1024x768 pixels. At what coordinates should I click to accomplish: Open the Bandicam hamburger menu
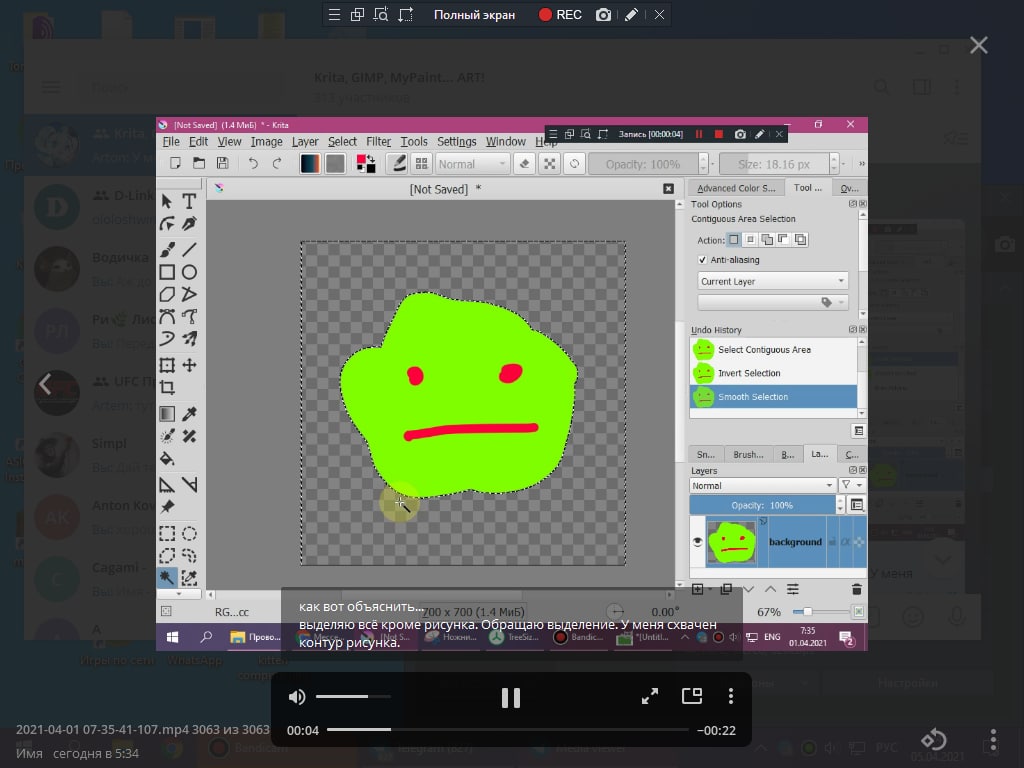coord(334,14)
